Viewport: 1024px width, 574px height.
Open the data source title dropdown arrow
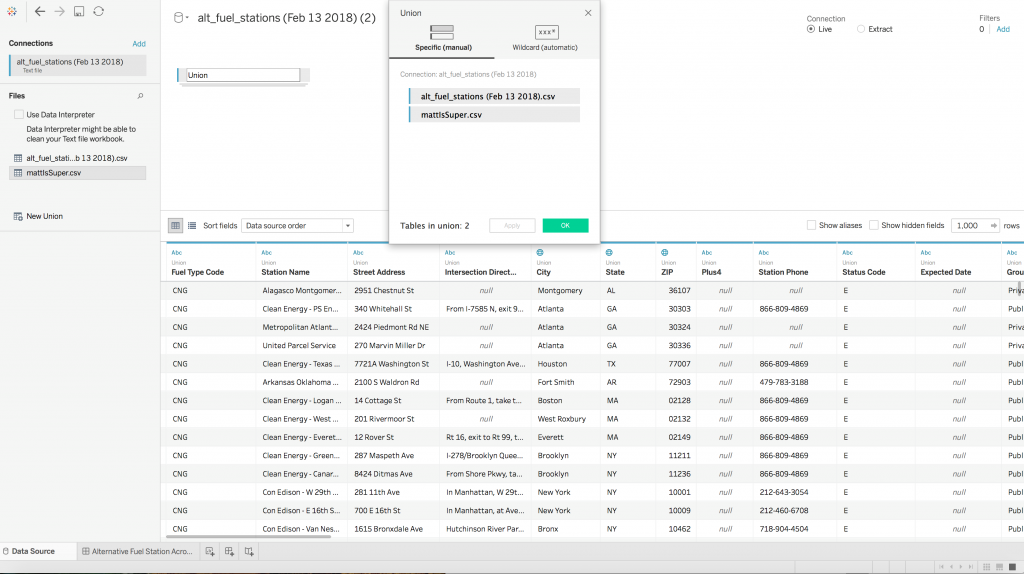point(187,18)
